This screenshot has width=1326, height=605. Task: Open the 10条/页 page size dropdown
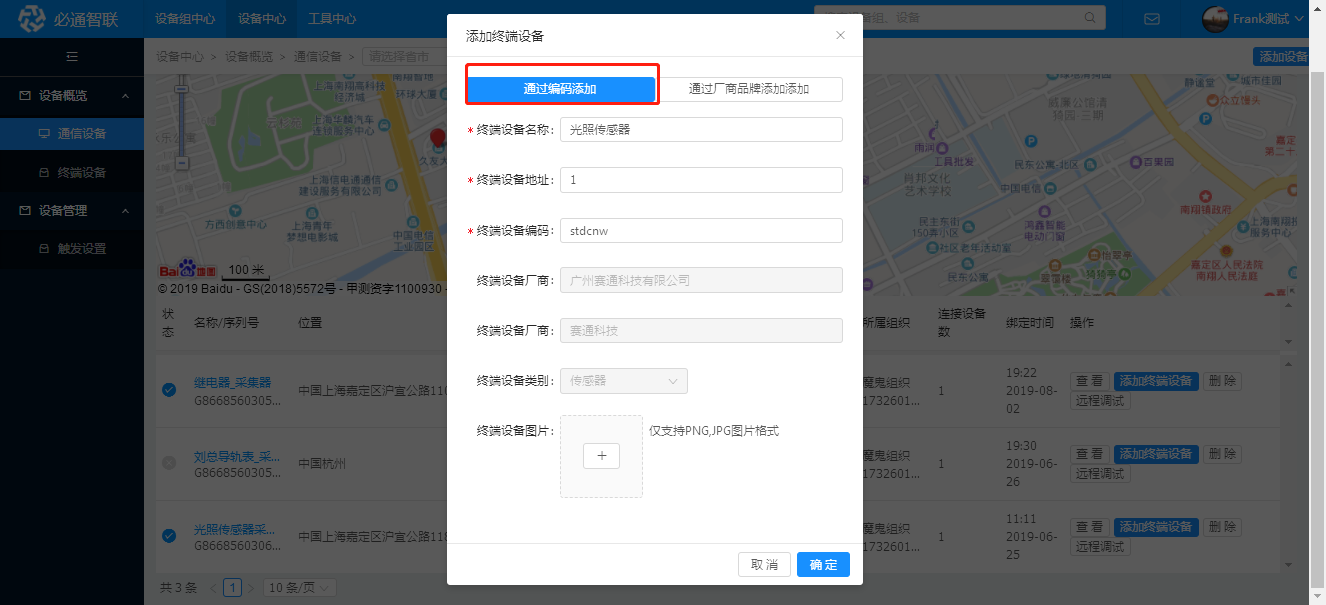(300, 588)
